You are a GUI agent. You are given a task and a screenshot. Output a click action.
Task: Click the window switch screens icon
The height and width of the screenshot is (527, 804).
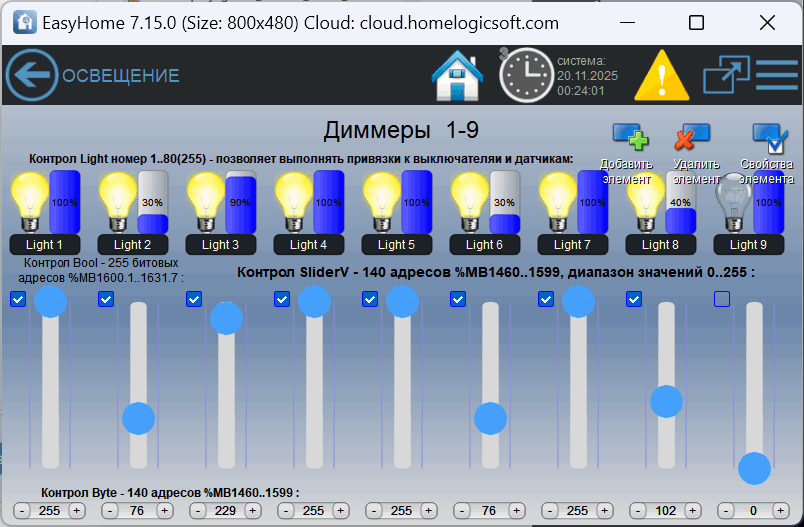[x=725, y=75]
